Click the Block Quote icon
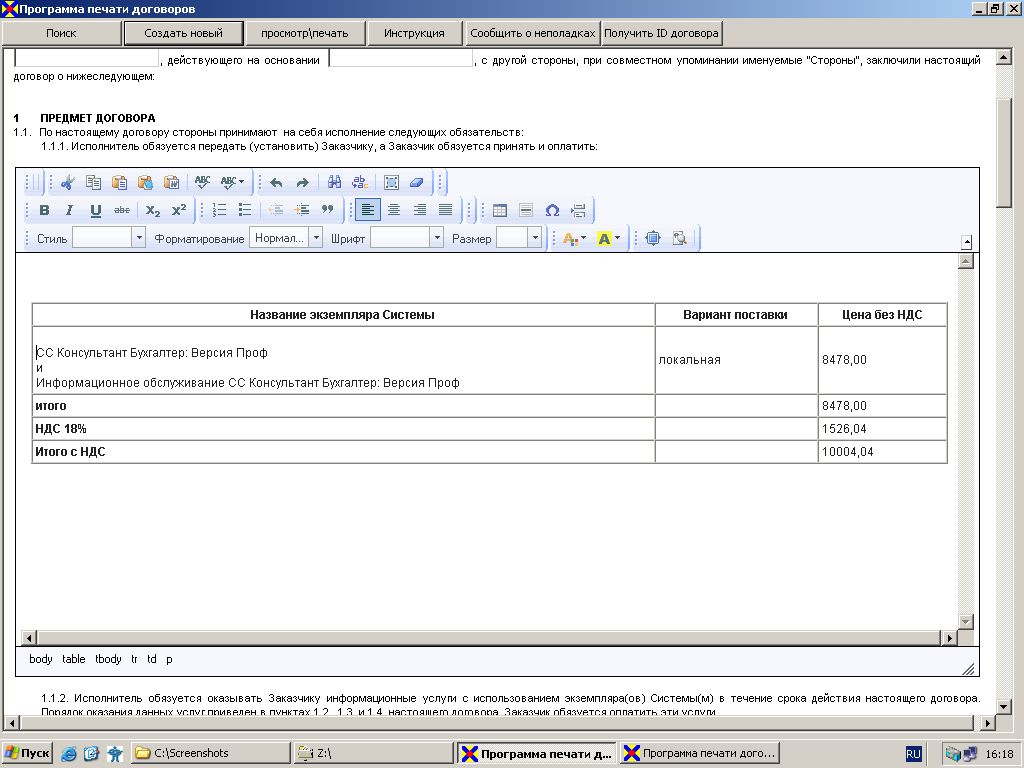1024x768 pixels. 327,210
